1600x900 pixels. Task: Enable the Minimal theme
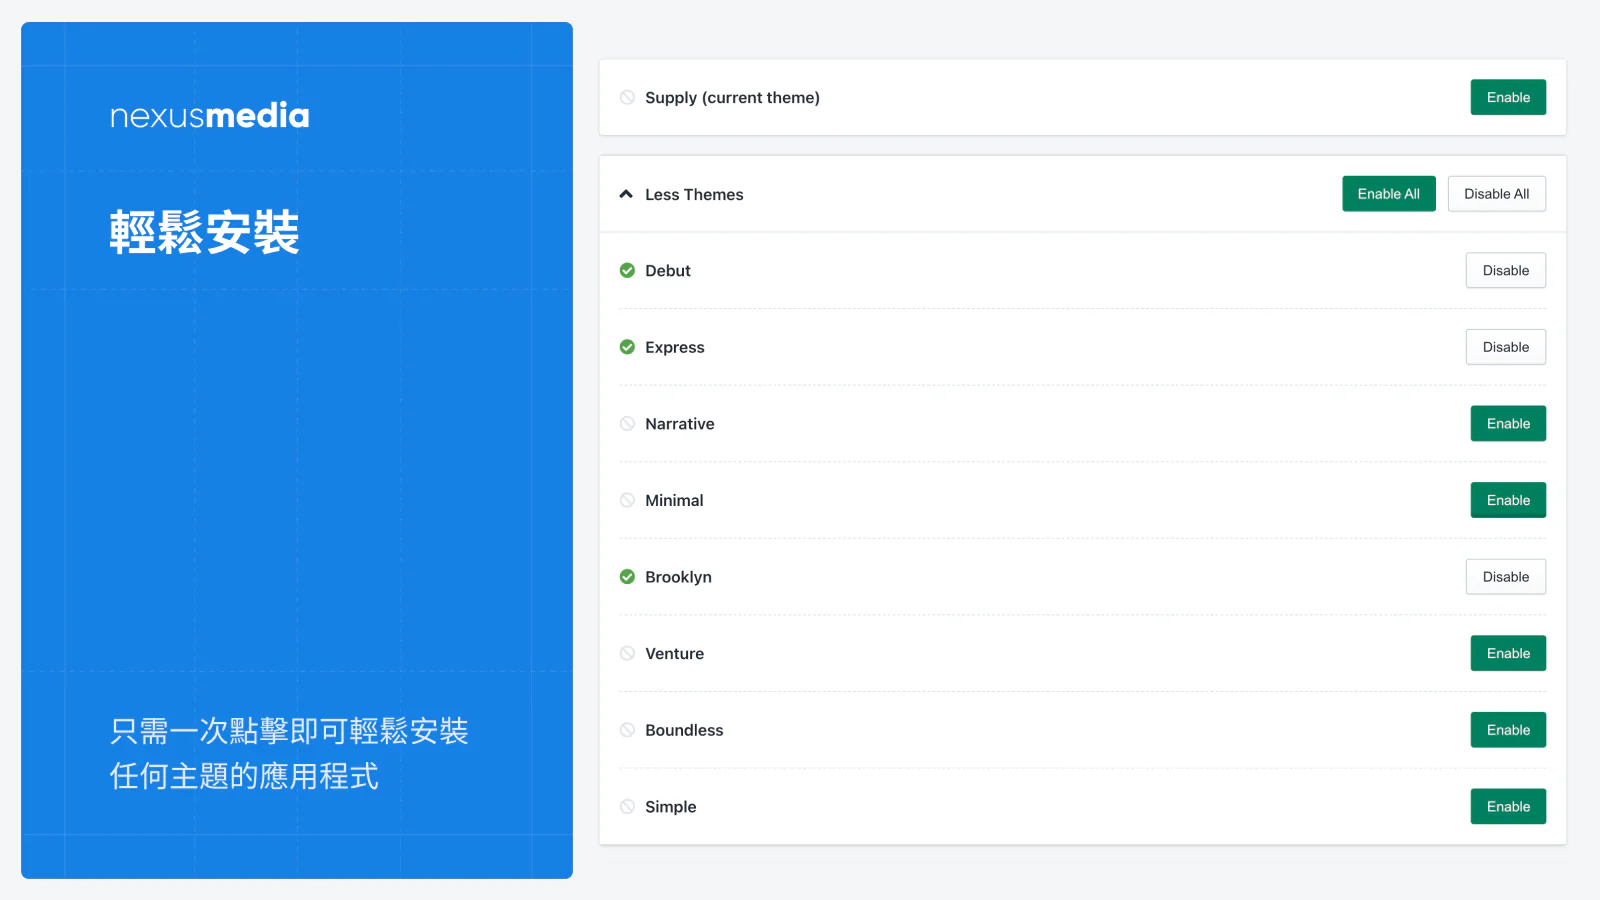(1508, 500)
